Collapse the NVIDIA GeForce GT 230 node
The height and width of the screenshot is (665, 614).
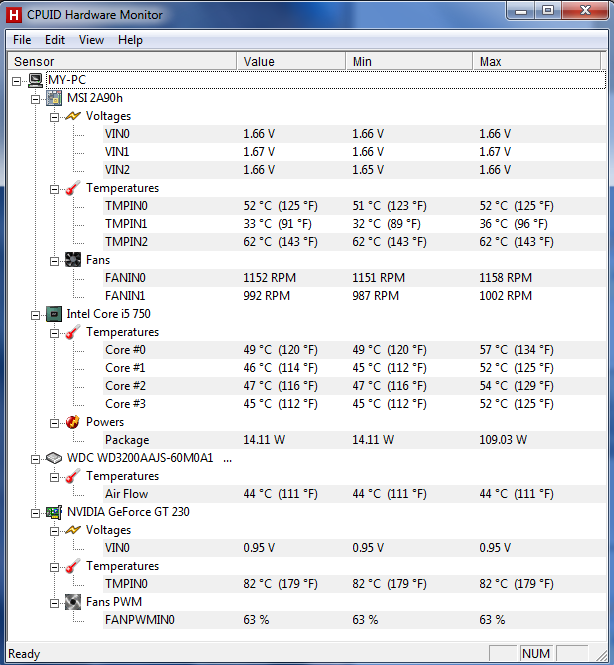tap(36, 513)
